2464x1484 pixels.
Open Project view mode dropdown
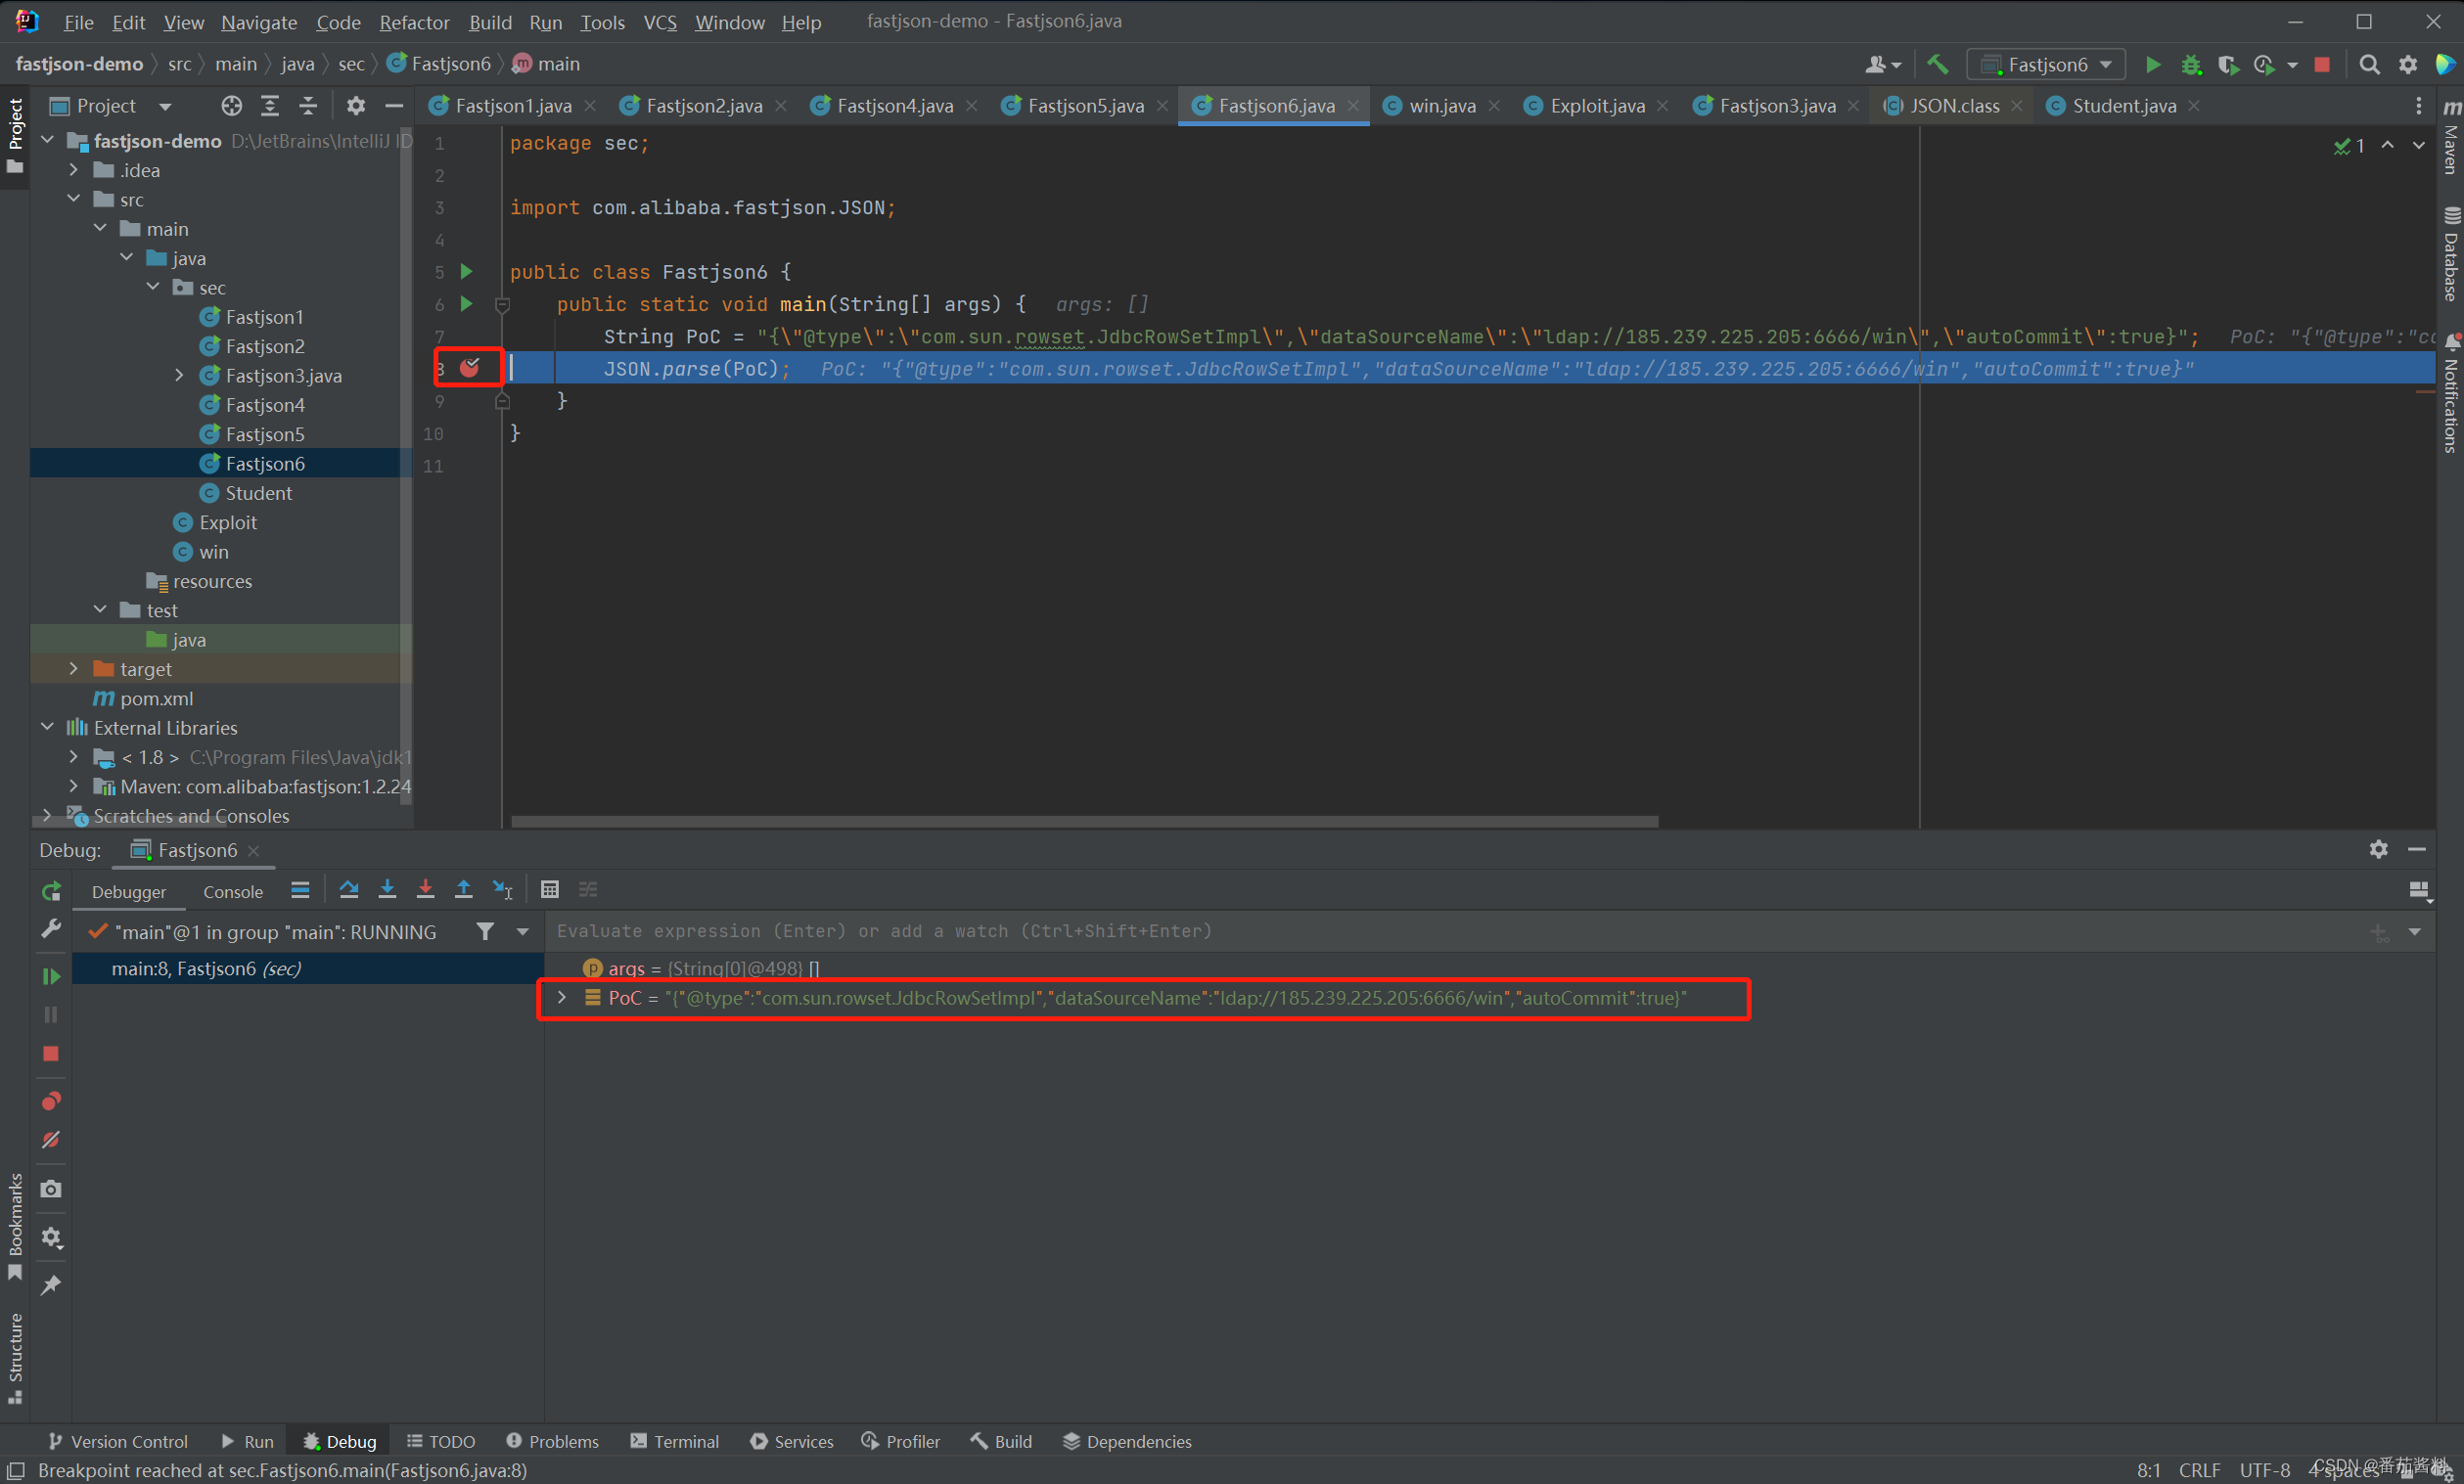tap(165, 106)
